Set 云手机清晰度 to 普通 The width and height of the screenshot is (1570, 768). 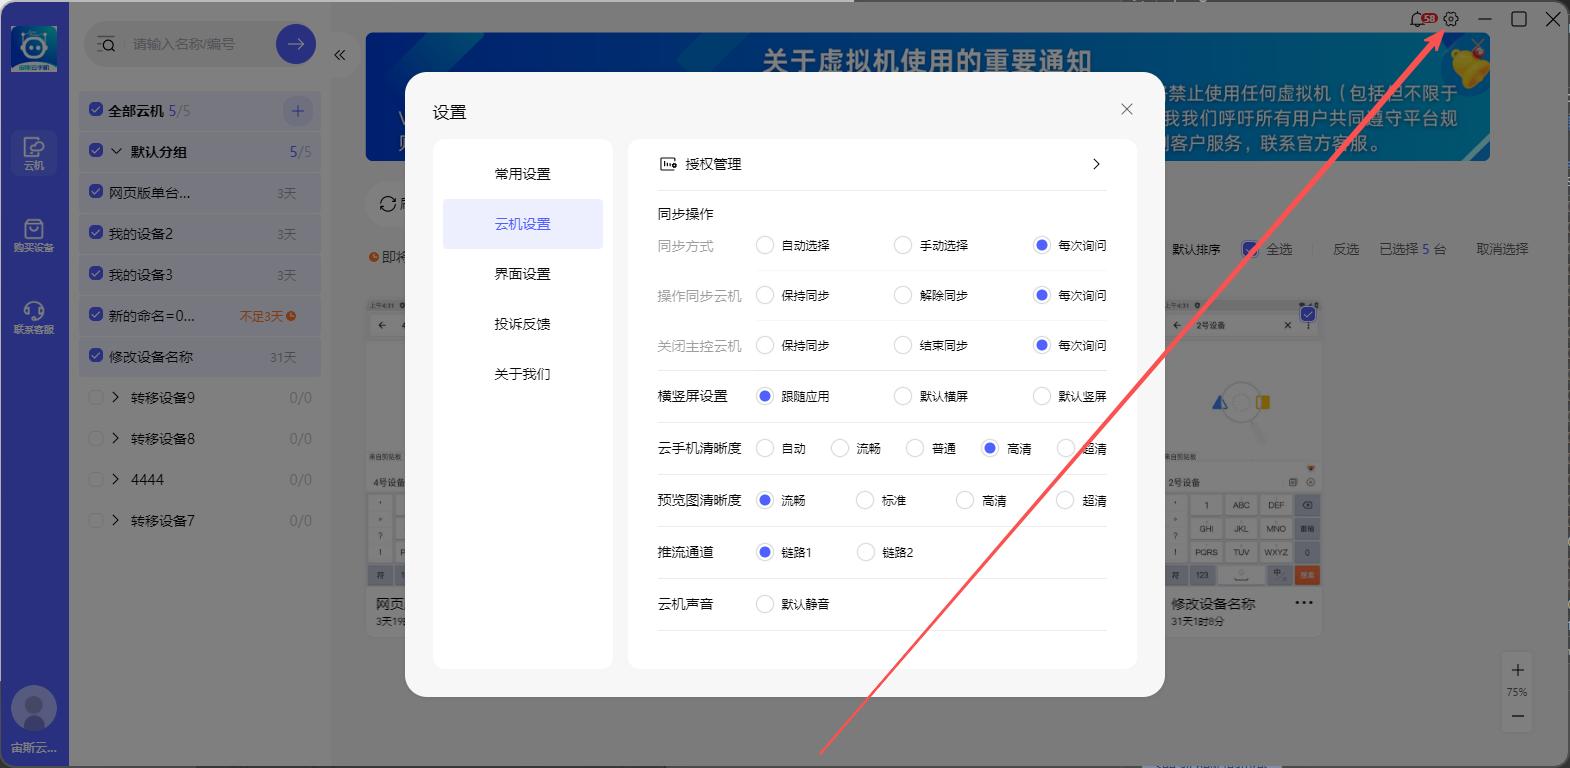[915, 448]
